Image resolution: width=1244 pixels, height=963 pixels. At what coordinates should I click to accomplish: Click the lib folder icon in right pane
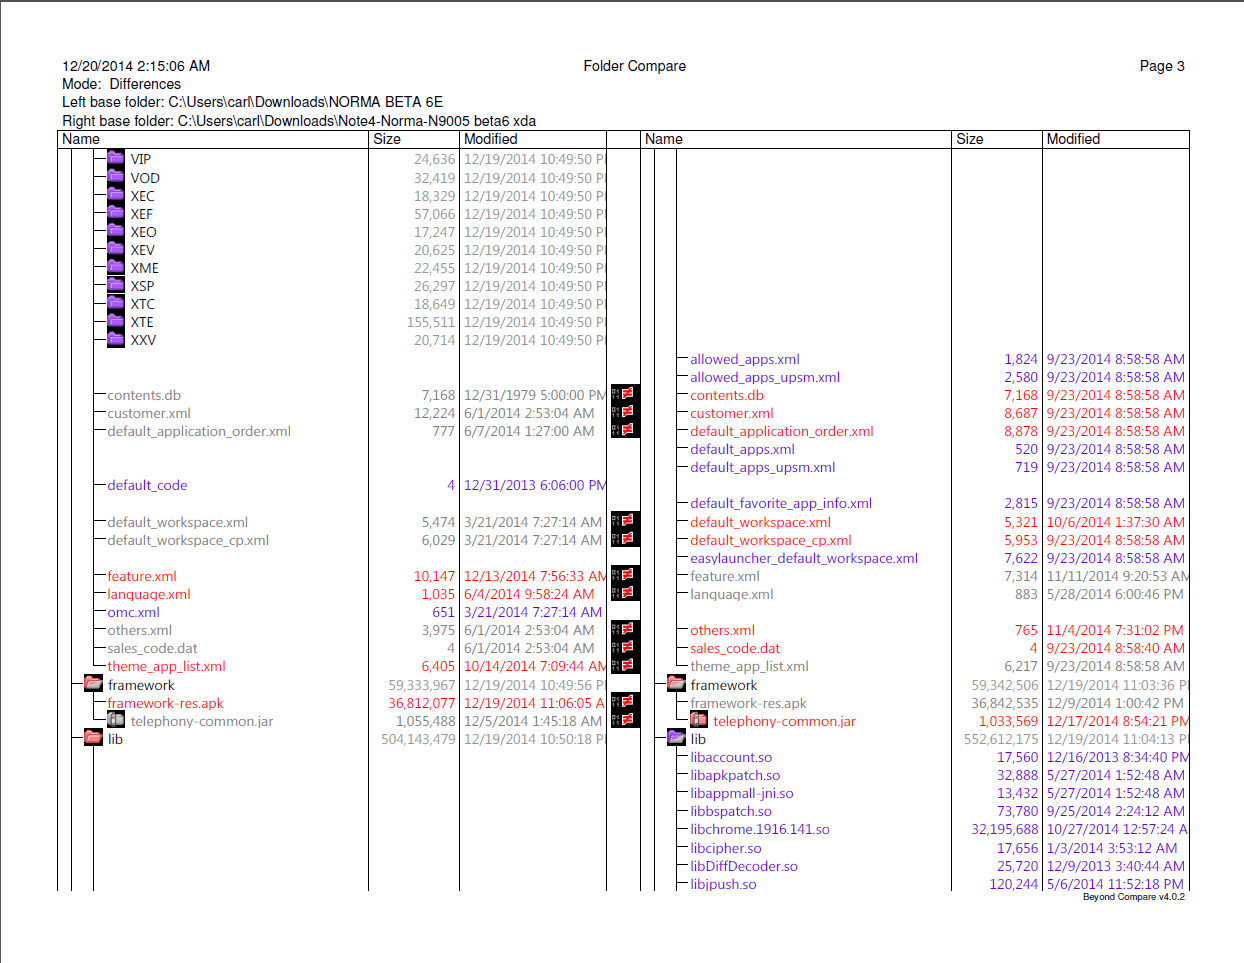676,738
